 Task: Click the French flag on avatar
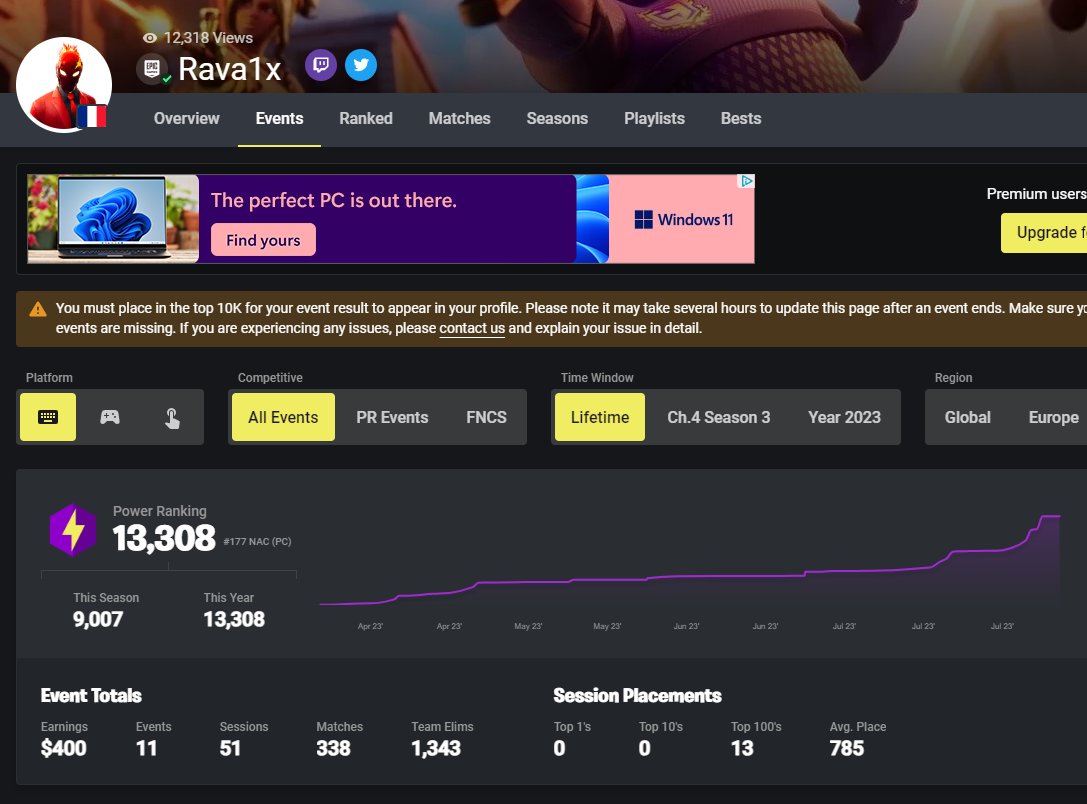(x=92, y=116)
